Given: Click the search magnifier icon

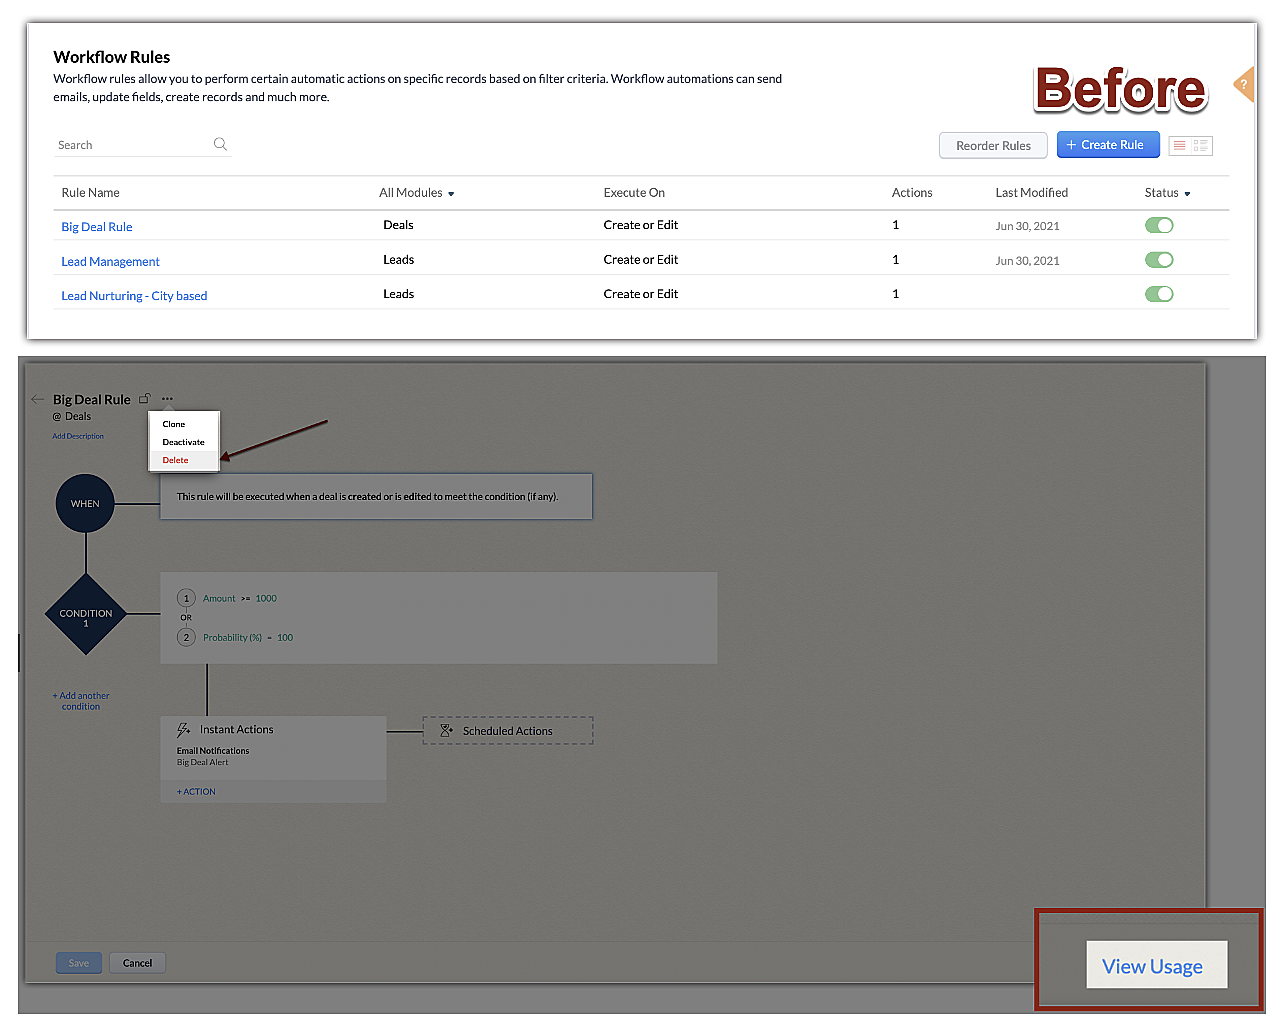Looking at the screenshot, I should point(220,145).
